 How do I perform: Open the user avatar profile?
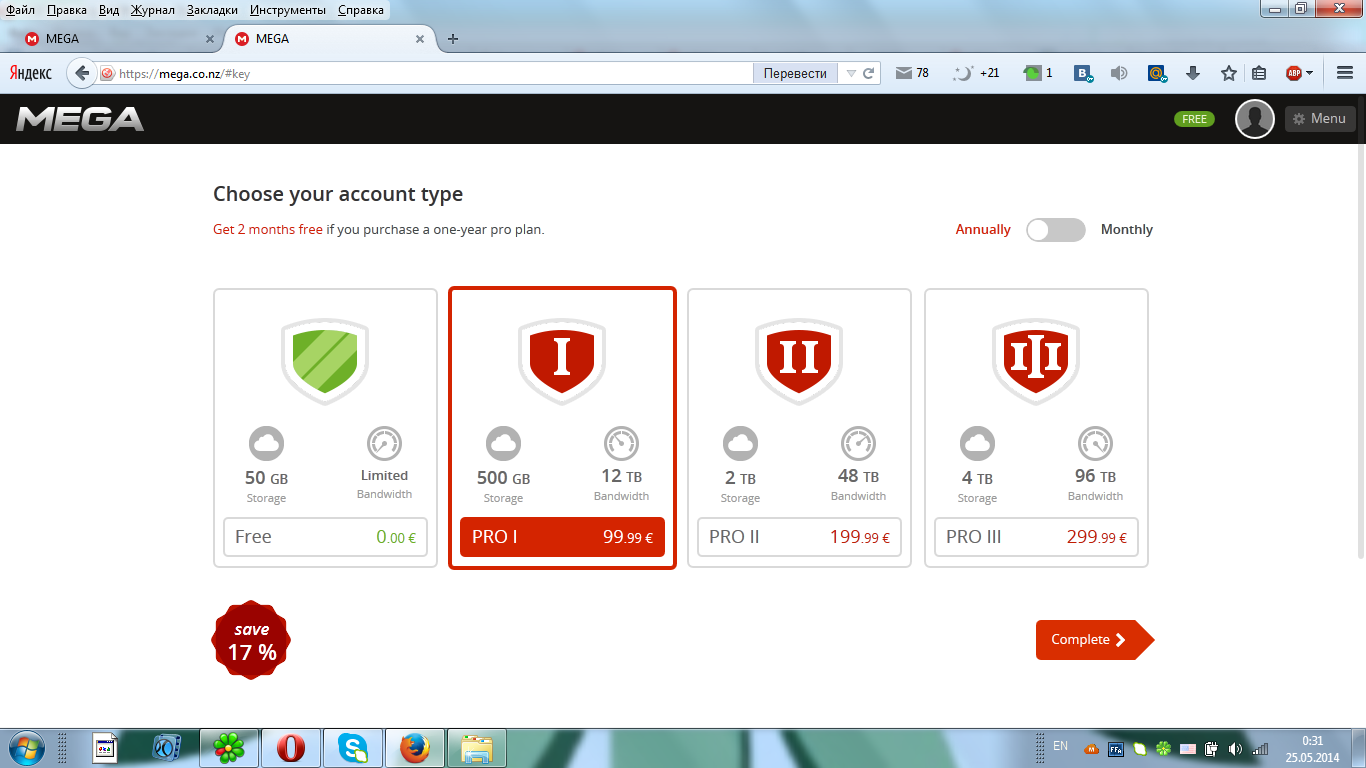pyautogui.click(x=1255, y=119)
